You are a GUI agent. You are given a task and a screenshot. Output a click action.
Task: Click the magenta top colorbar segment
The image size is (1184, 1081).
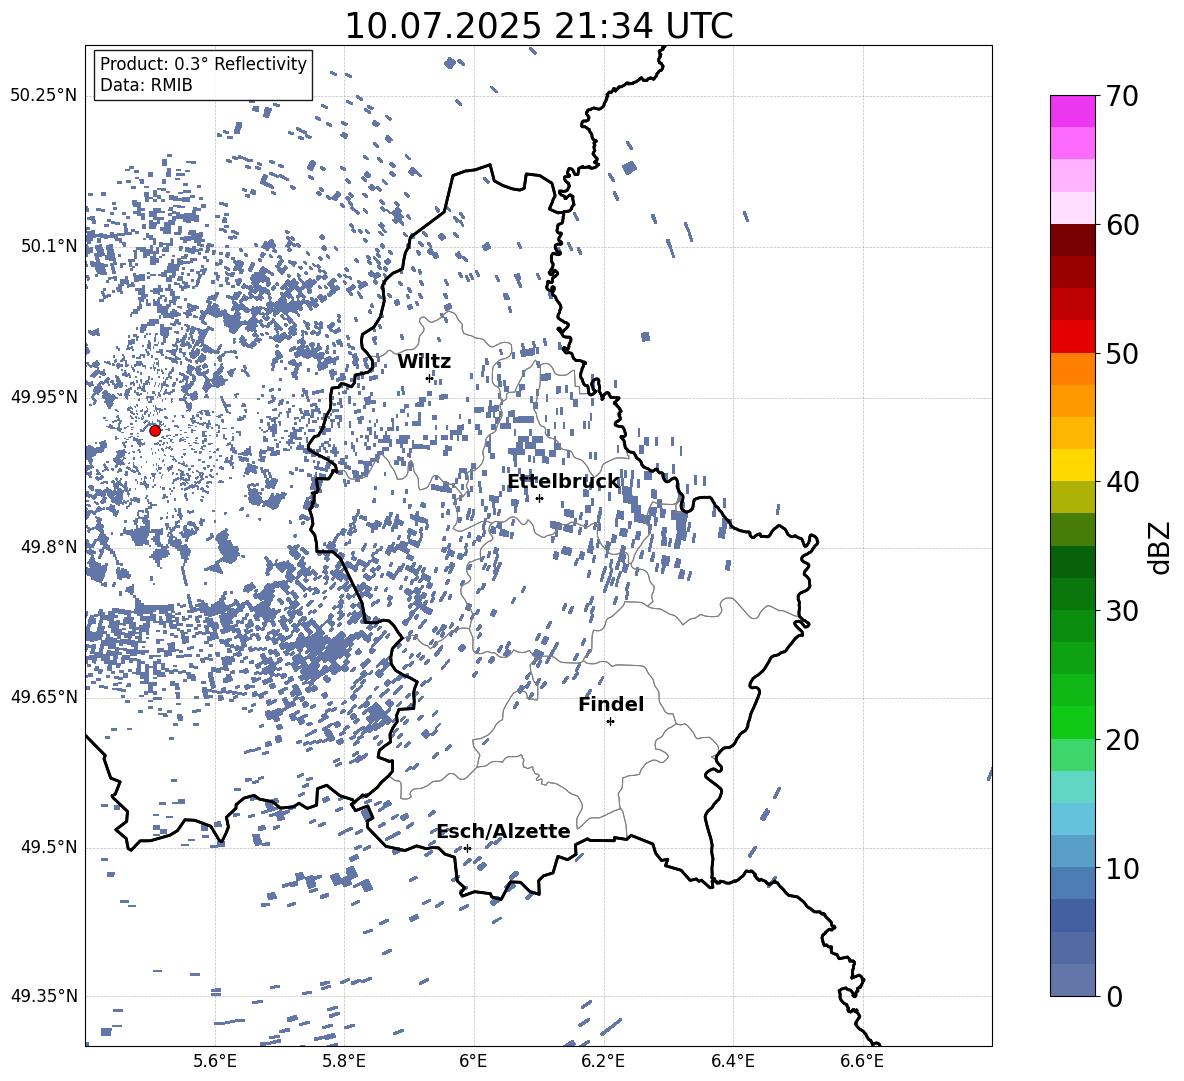(1072, 112)
